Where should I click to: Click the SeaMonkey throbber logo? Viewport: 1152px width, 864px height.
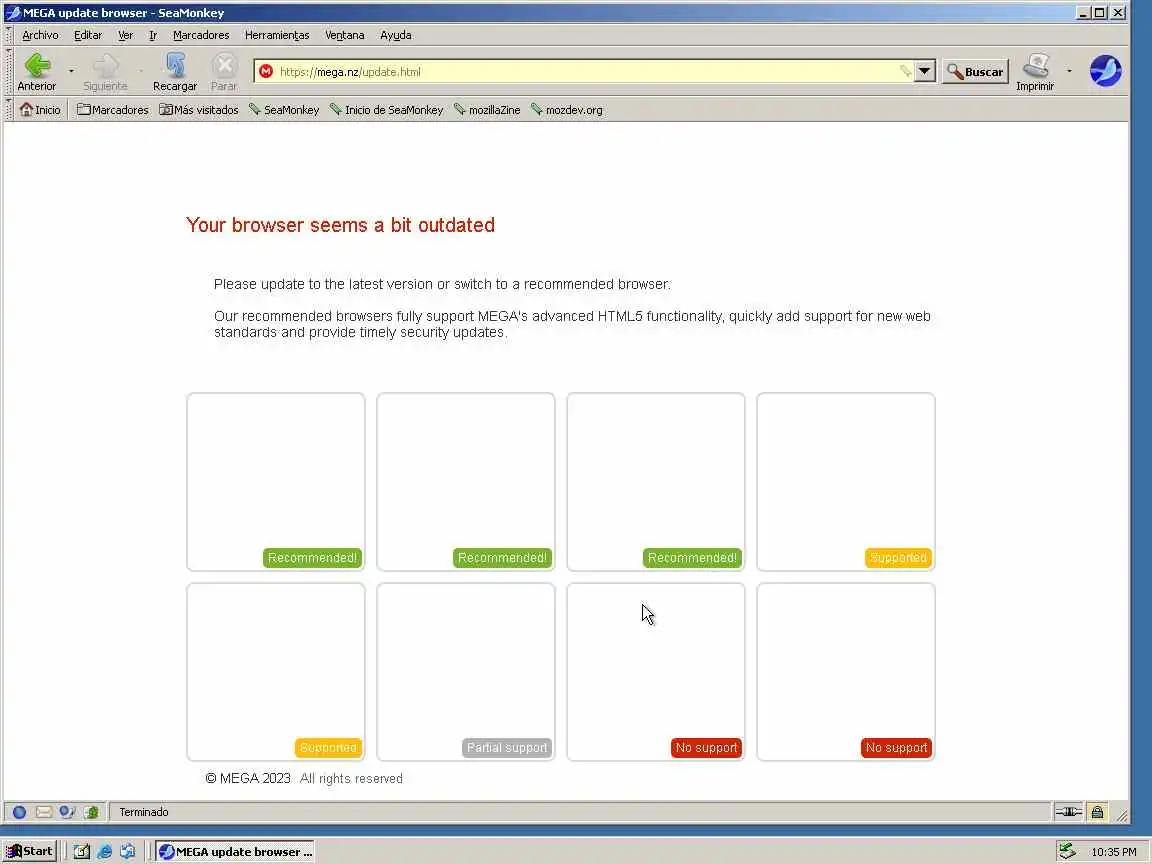coord(1106,71)
